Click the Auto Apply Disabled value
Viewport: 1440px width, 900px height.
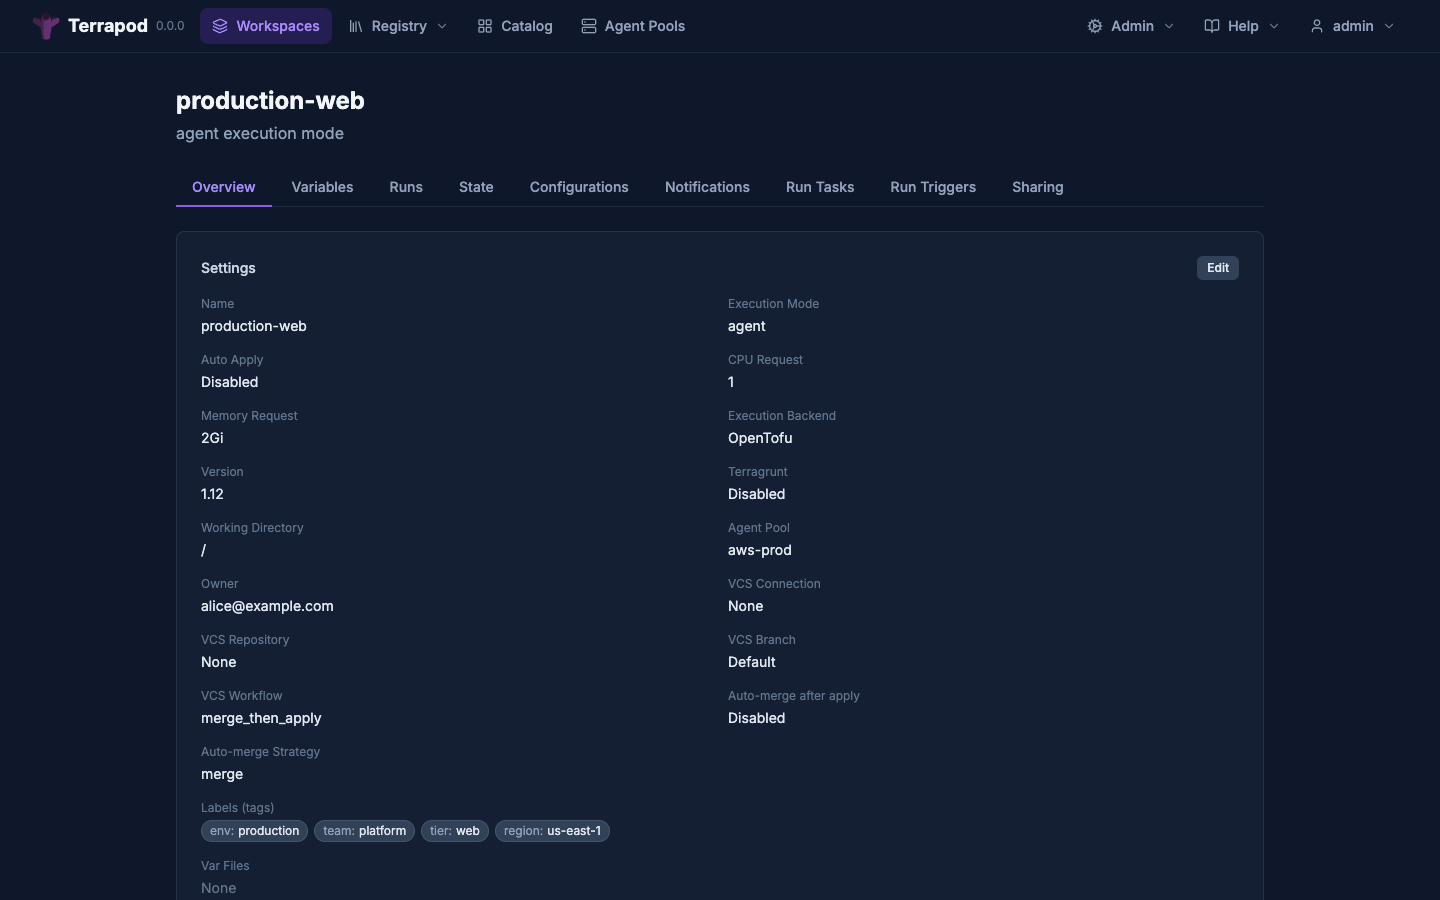230,382
